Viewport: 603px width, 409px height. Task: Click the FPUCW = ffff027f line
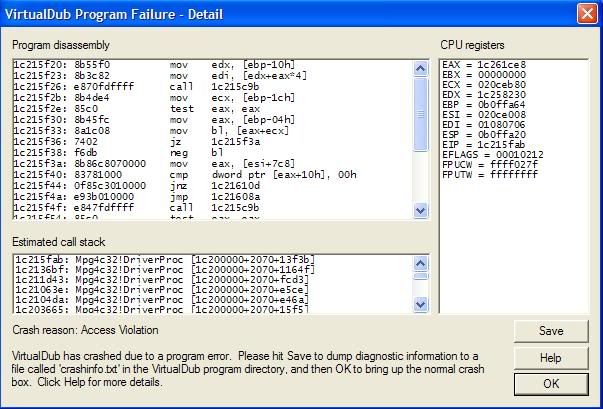pyautogui.click(x=490, y=165)
